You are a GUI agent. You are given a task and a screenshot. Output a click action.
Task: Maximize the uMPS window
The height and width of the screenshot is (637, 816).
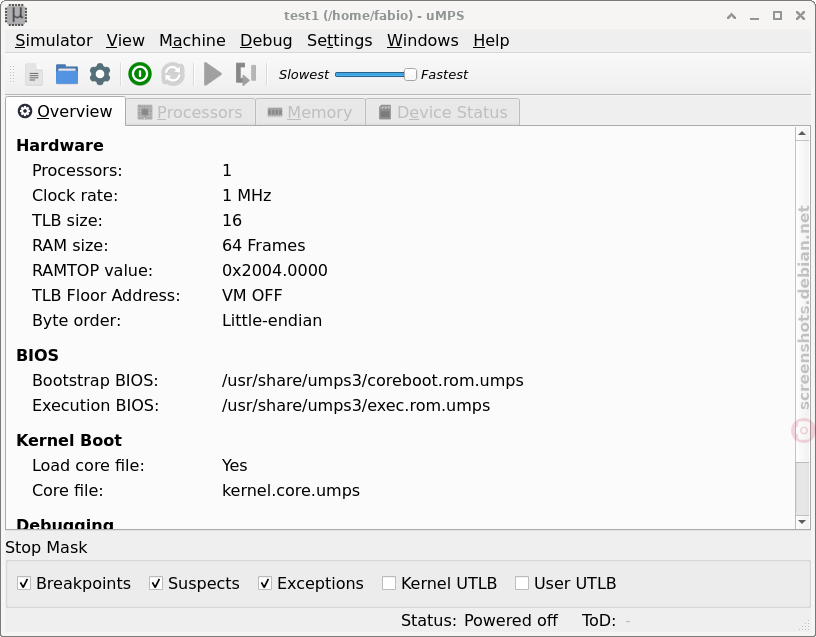coord(777,16)
